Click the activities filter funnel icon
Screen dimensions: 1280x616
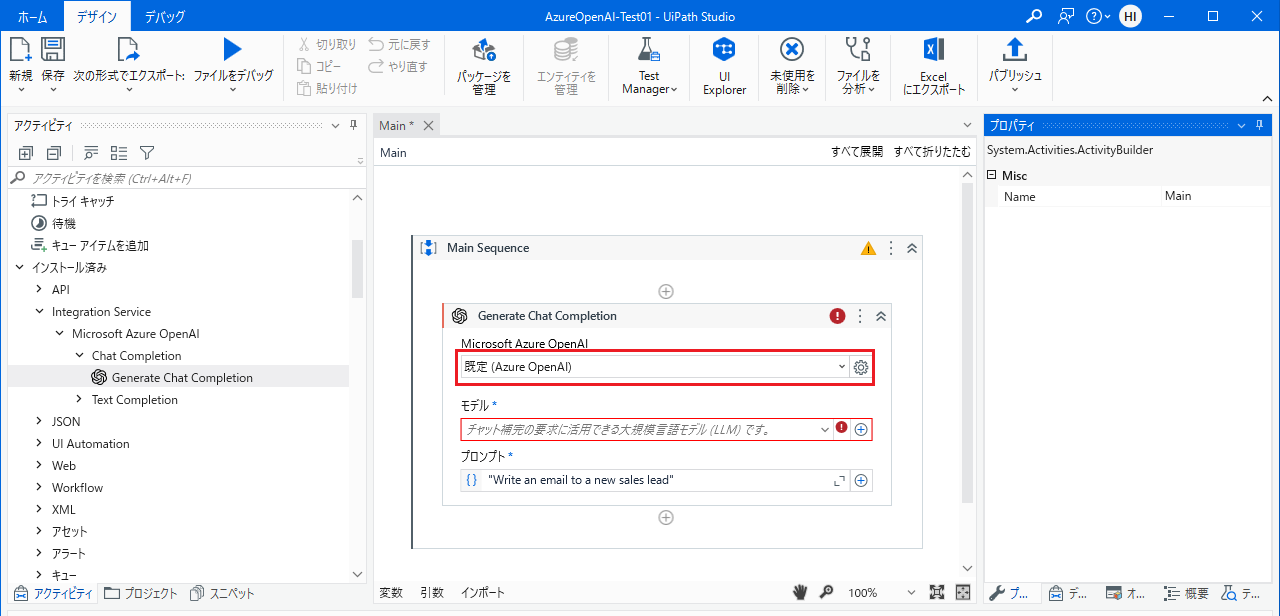tap(147, 153)
